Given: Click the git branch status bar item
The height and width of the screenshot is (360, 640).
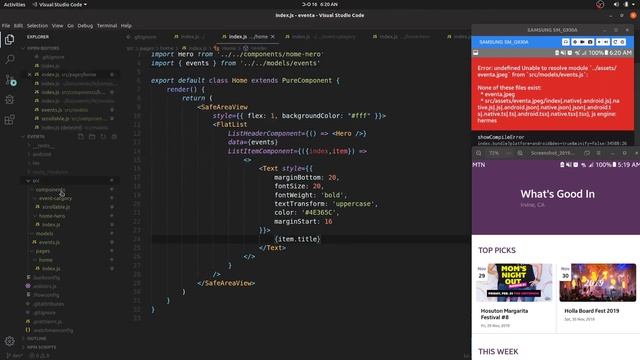Looking at the screenshot, I should (15, 356).
